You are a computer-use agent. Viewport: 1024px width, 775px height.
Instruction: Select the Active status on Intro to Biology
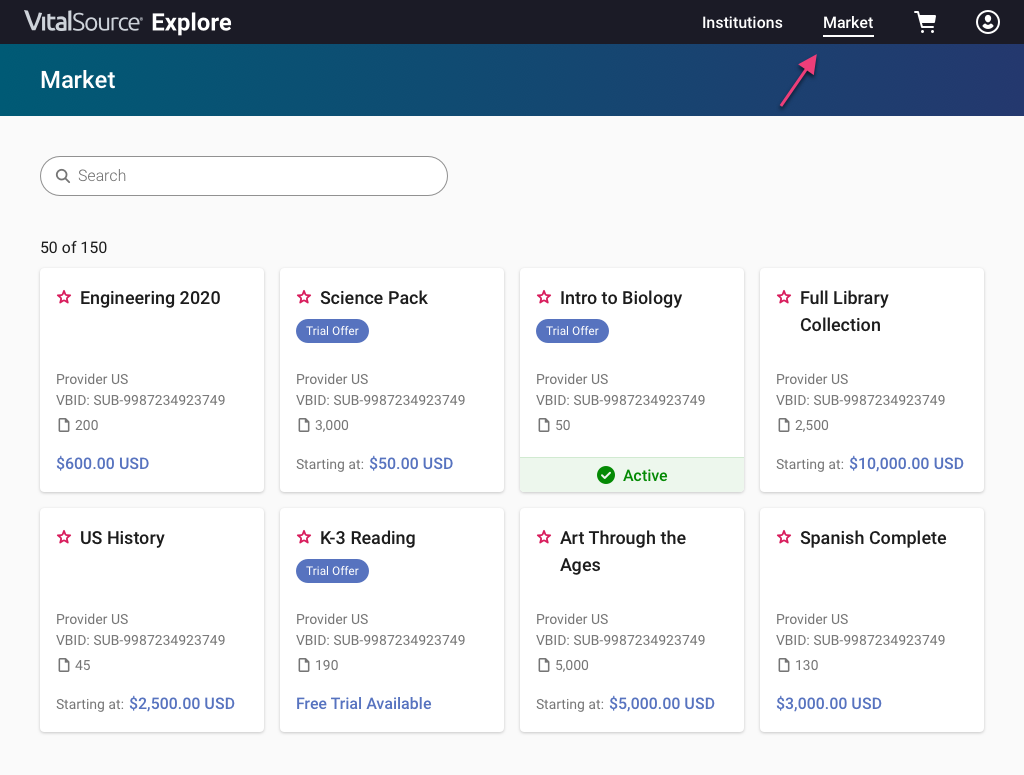632,476
